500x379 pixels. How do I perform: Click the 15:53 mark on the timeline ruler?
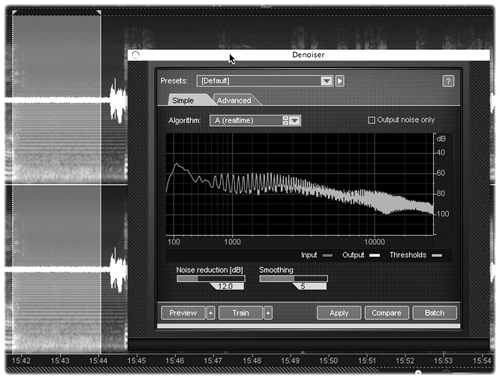[443, 360]
